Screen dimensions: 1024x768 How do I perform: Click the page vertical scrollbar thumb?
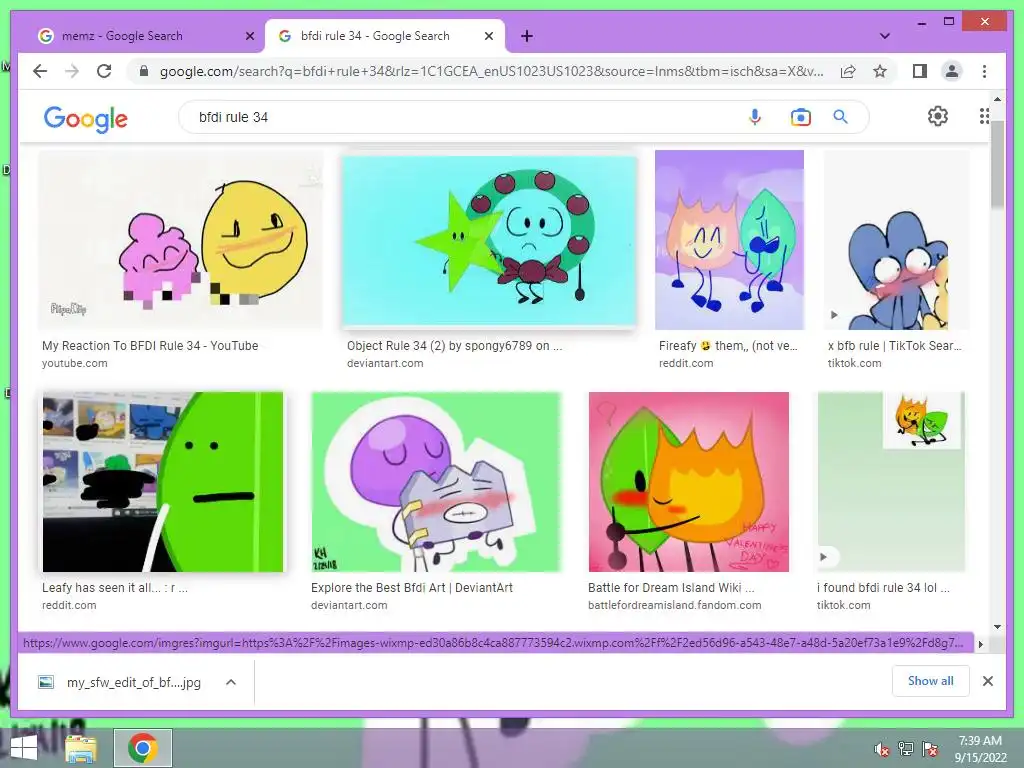pyautogui.click(x=997, y=163)
